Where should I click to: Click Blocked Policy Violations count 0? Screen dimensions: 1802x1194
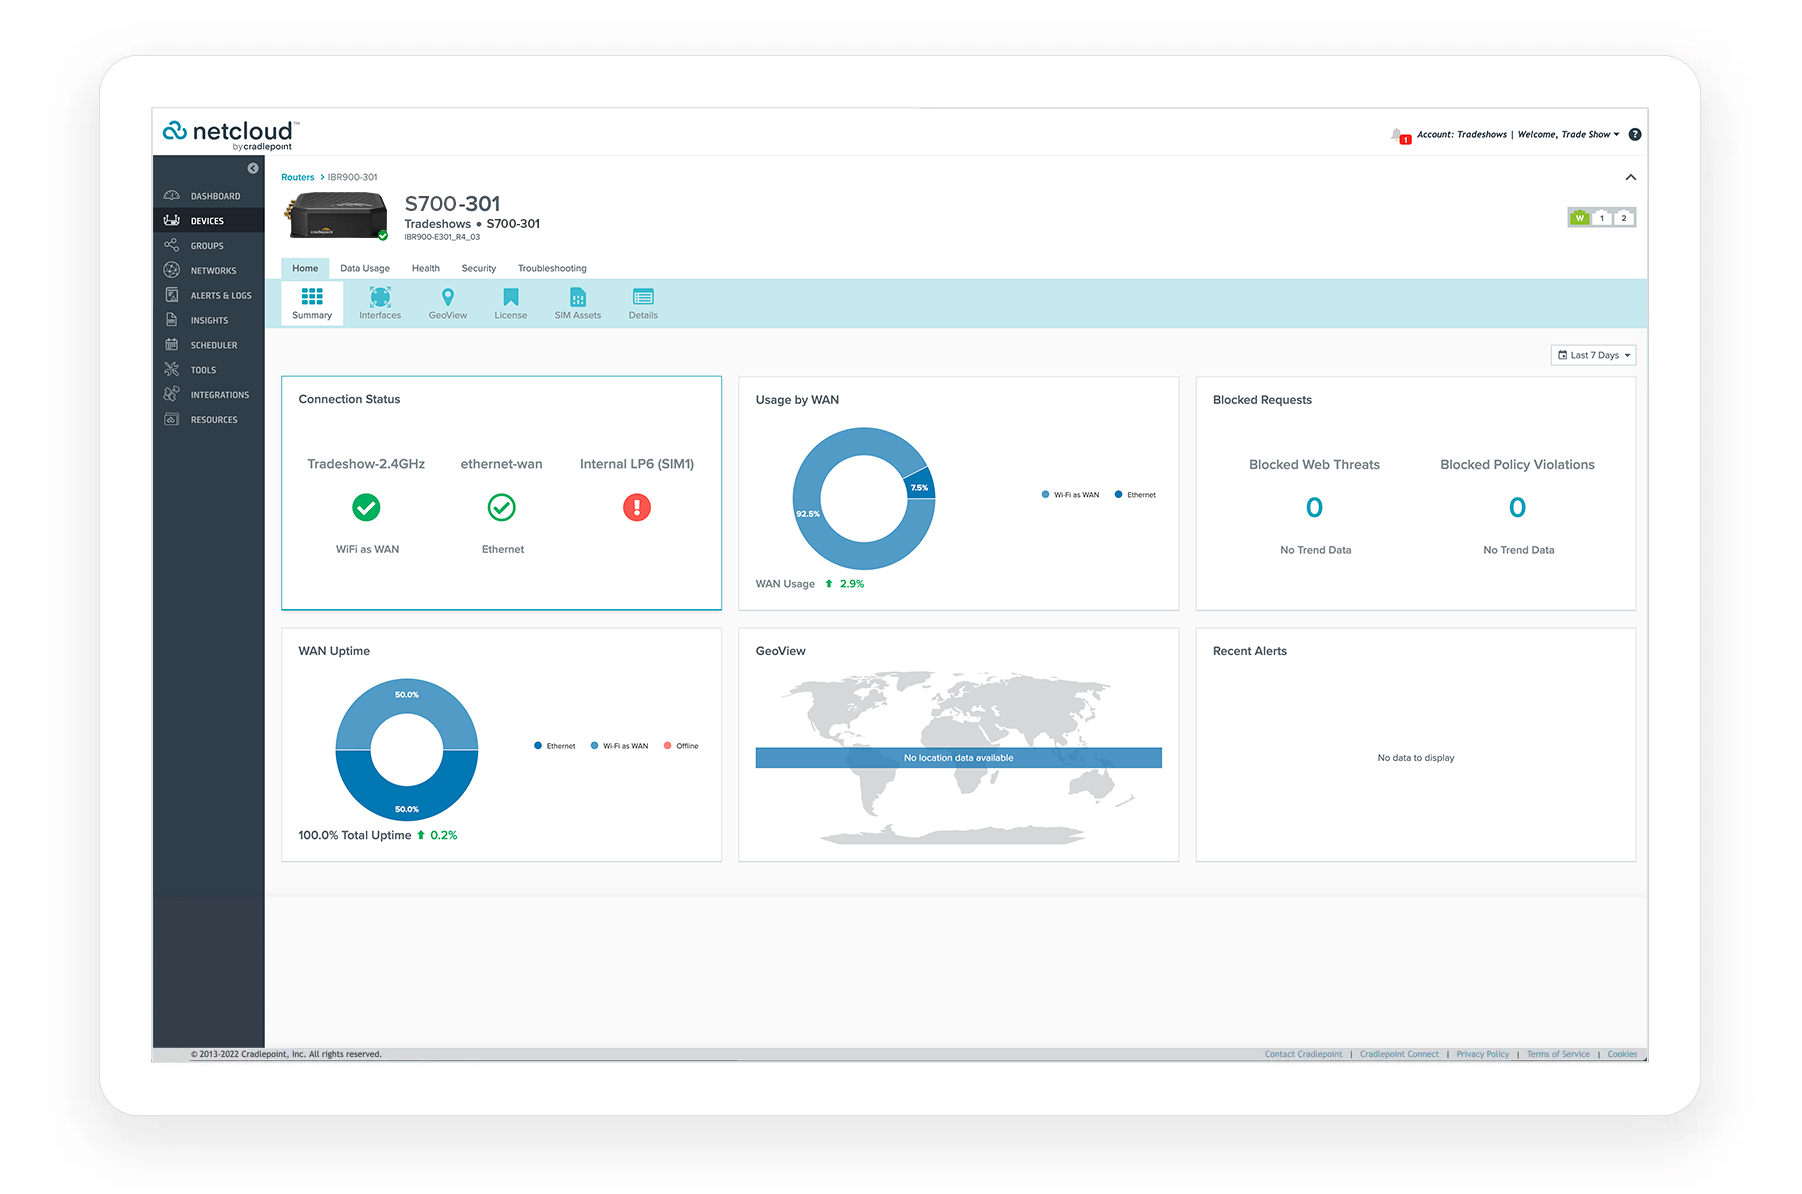(1517, 508)
